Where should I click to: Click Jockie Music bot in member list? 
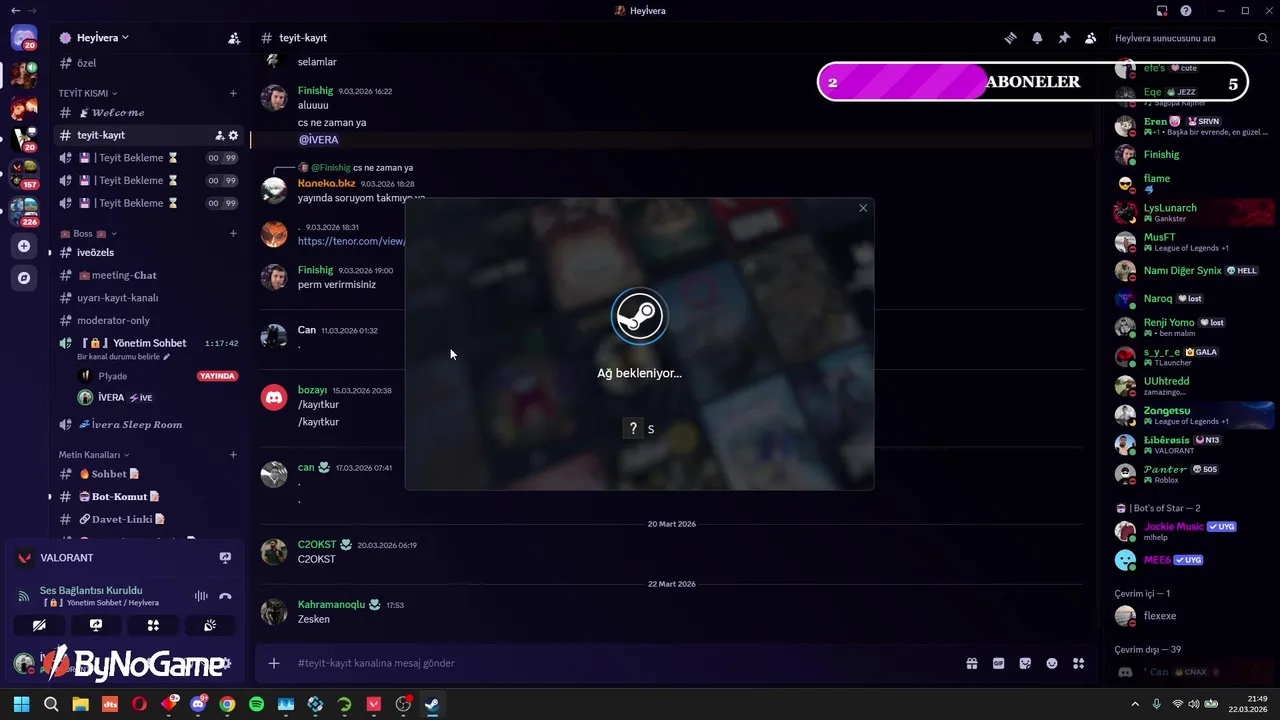[x=1193, y=531]
